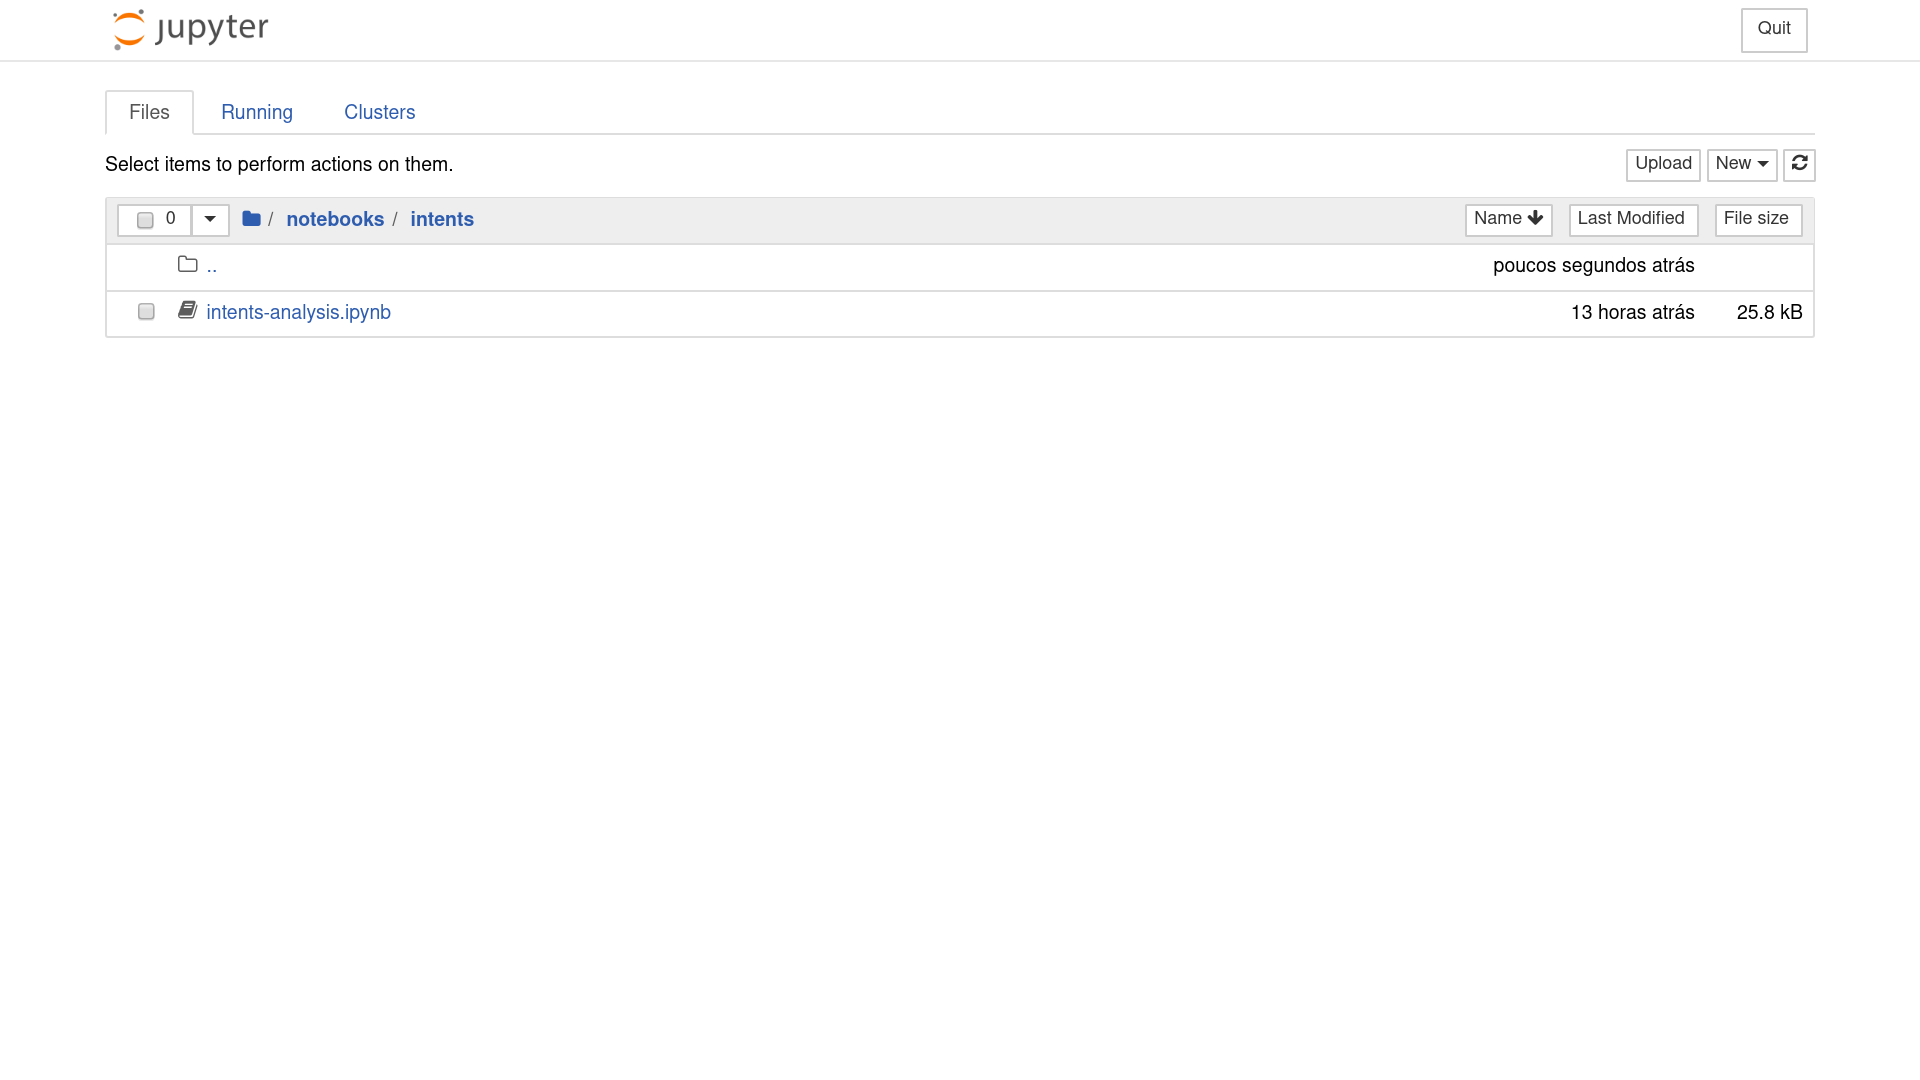
Task: Click the root folder breadcrumb icon
Action: point(251,218)
